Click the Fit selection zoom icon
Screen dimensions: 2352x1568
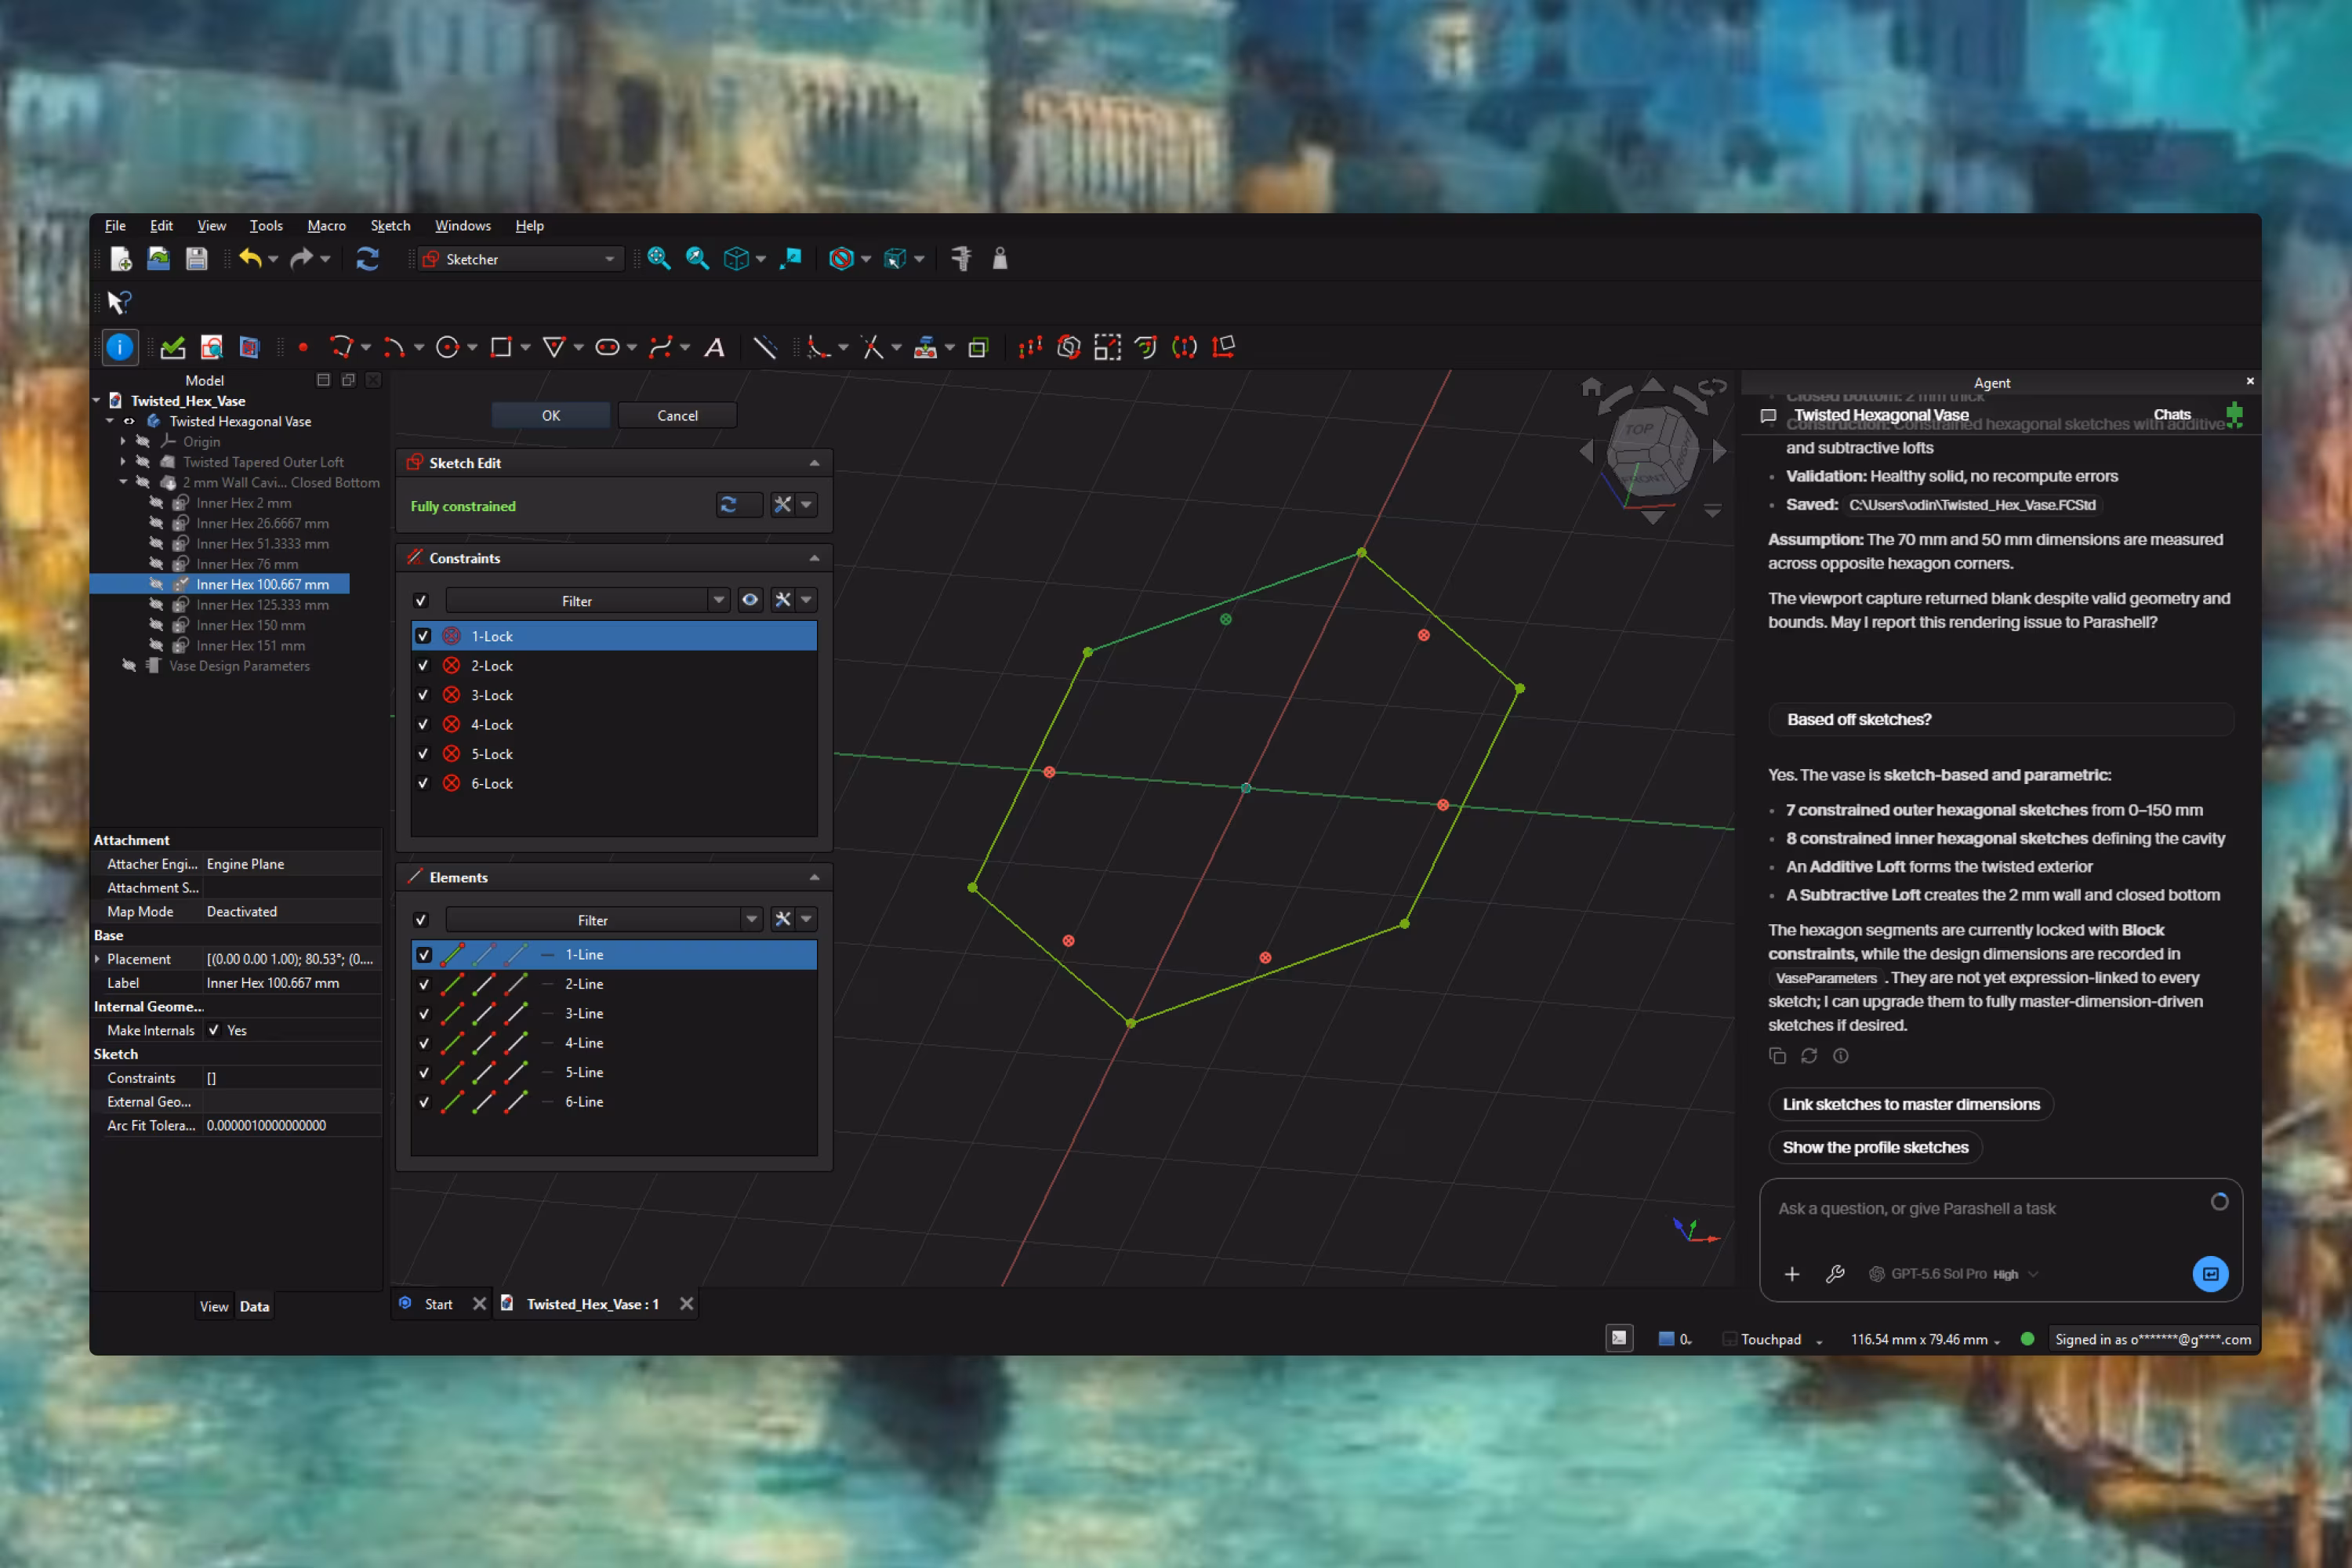pyautogui.click(x=697, y=259)
